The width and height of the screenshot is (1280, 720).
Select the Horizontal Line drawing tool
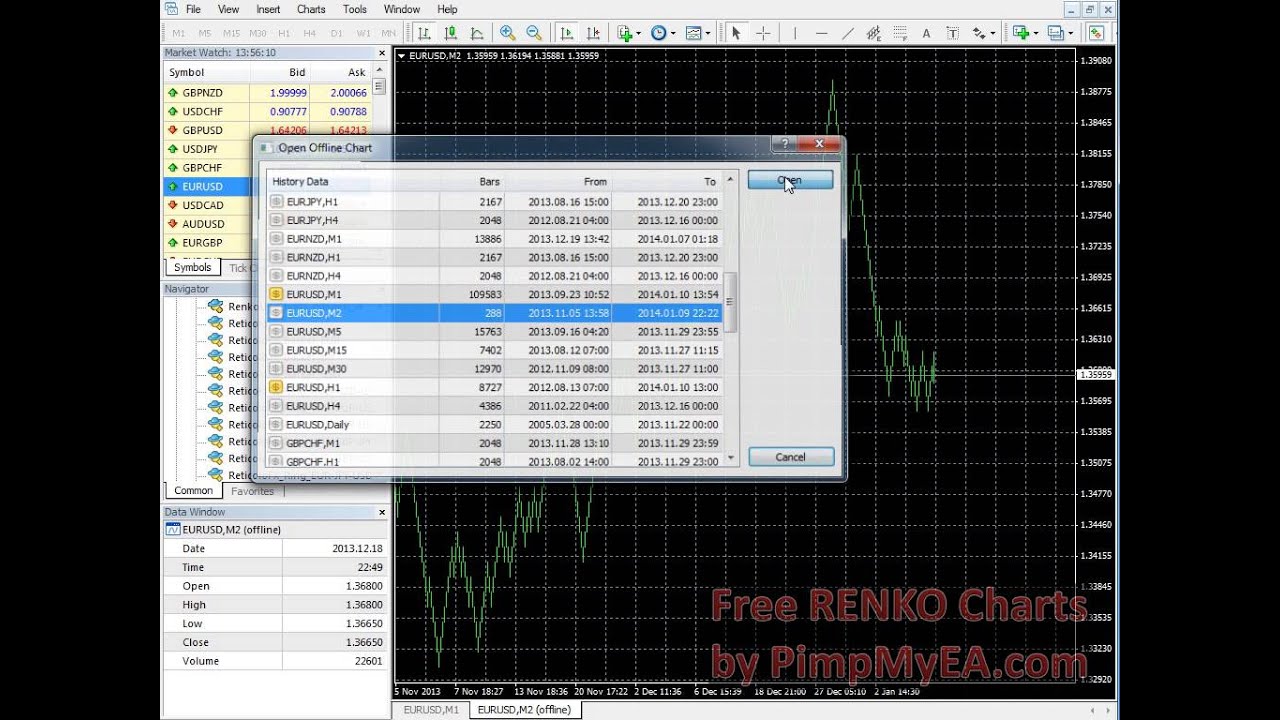[x=822, y=33]
